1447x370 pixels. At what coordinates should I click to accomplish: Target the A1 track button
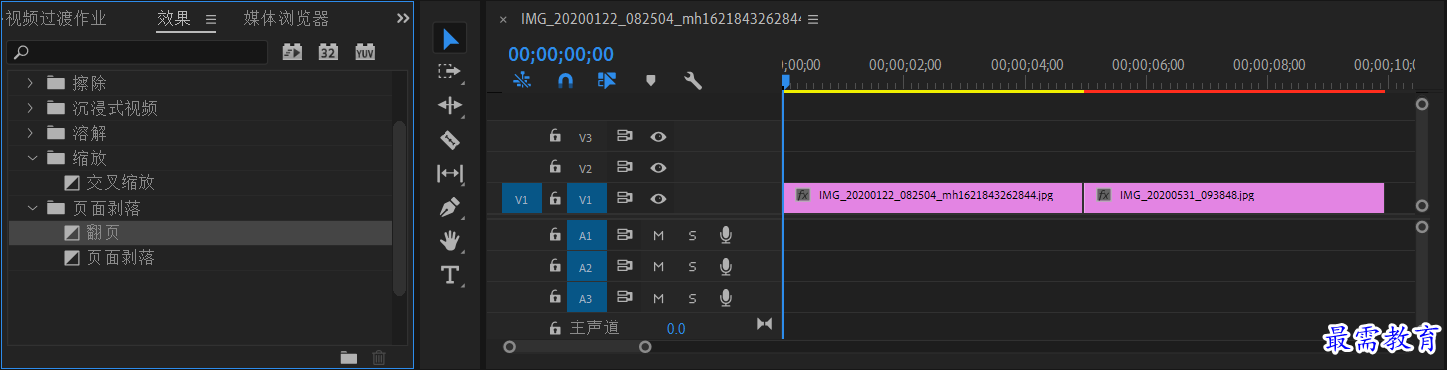tap(586, 236)
